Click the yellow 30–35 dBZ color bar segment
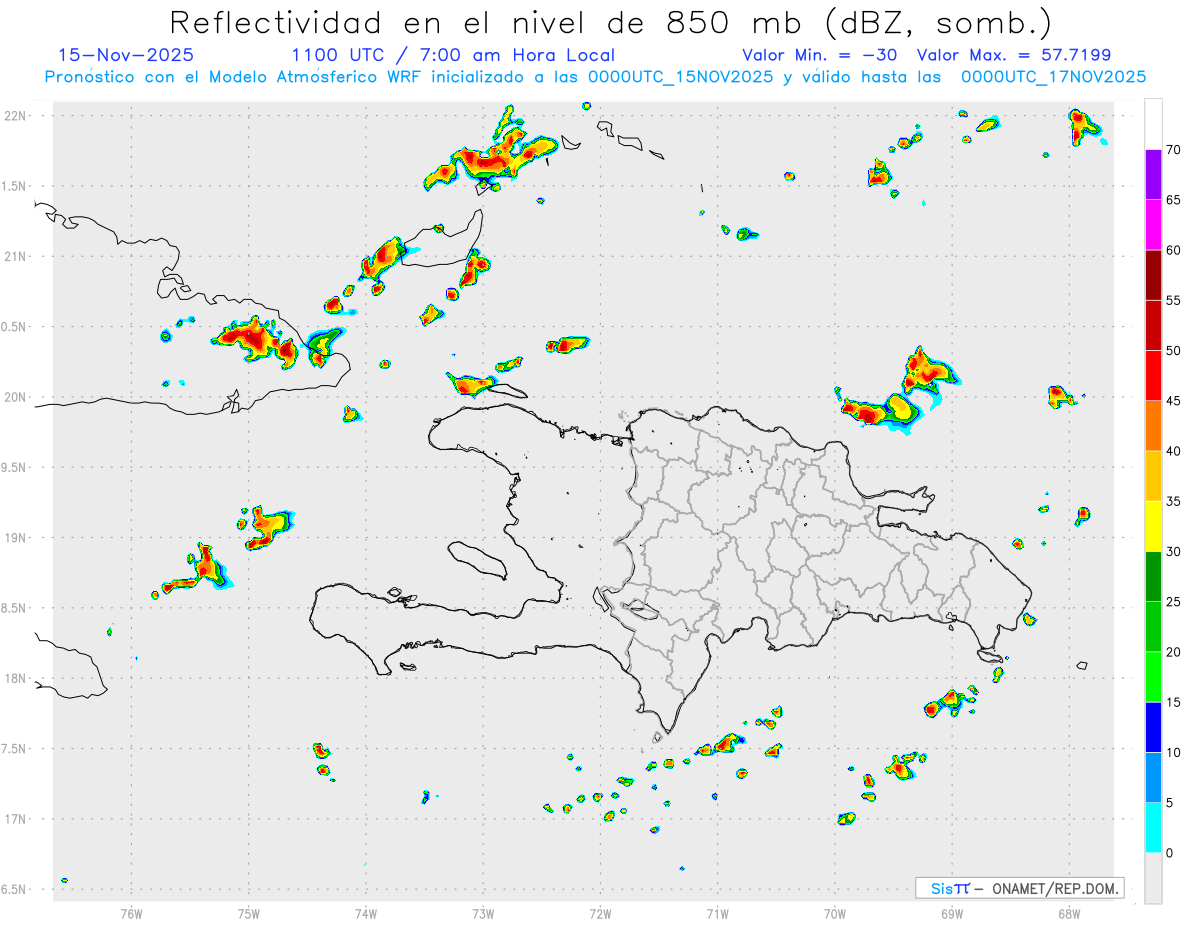Screen dimensions: 1200x927 1153,526
